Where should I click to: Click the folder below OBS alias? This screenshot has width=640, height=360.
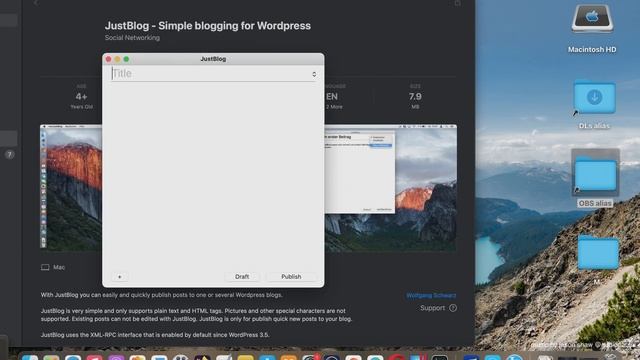coord(598,252)
